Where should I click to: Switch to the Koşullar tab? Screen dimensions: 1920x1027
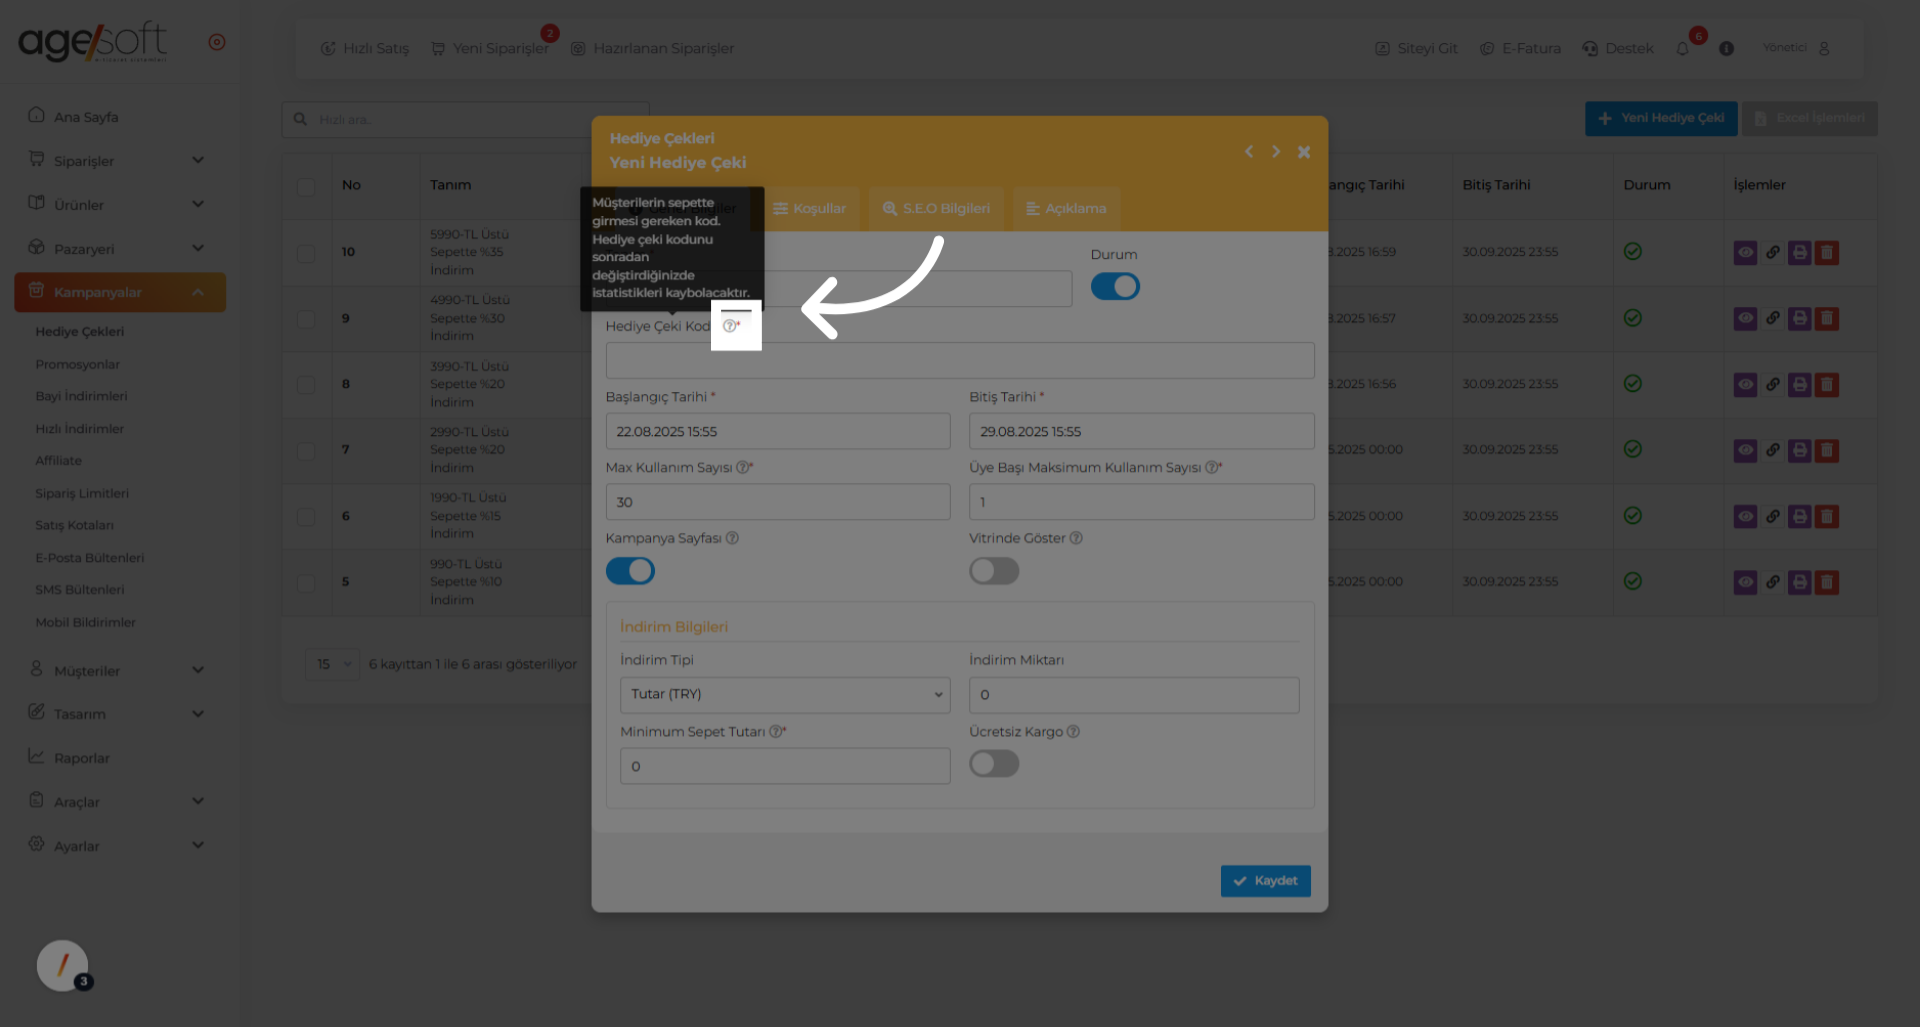pos(810,209)
